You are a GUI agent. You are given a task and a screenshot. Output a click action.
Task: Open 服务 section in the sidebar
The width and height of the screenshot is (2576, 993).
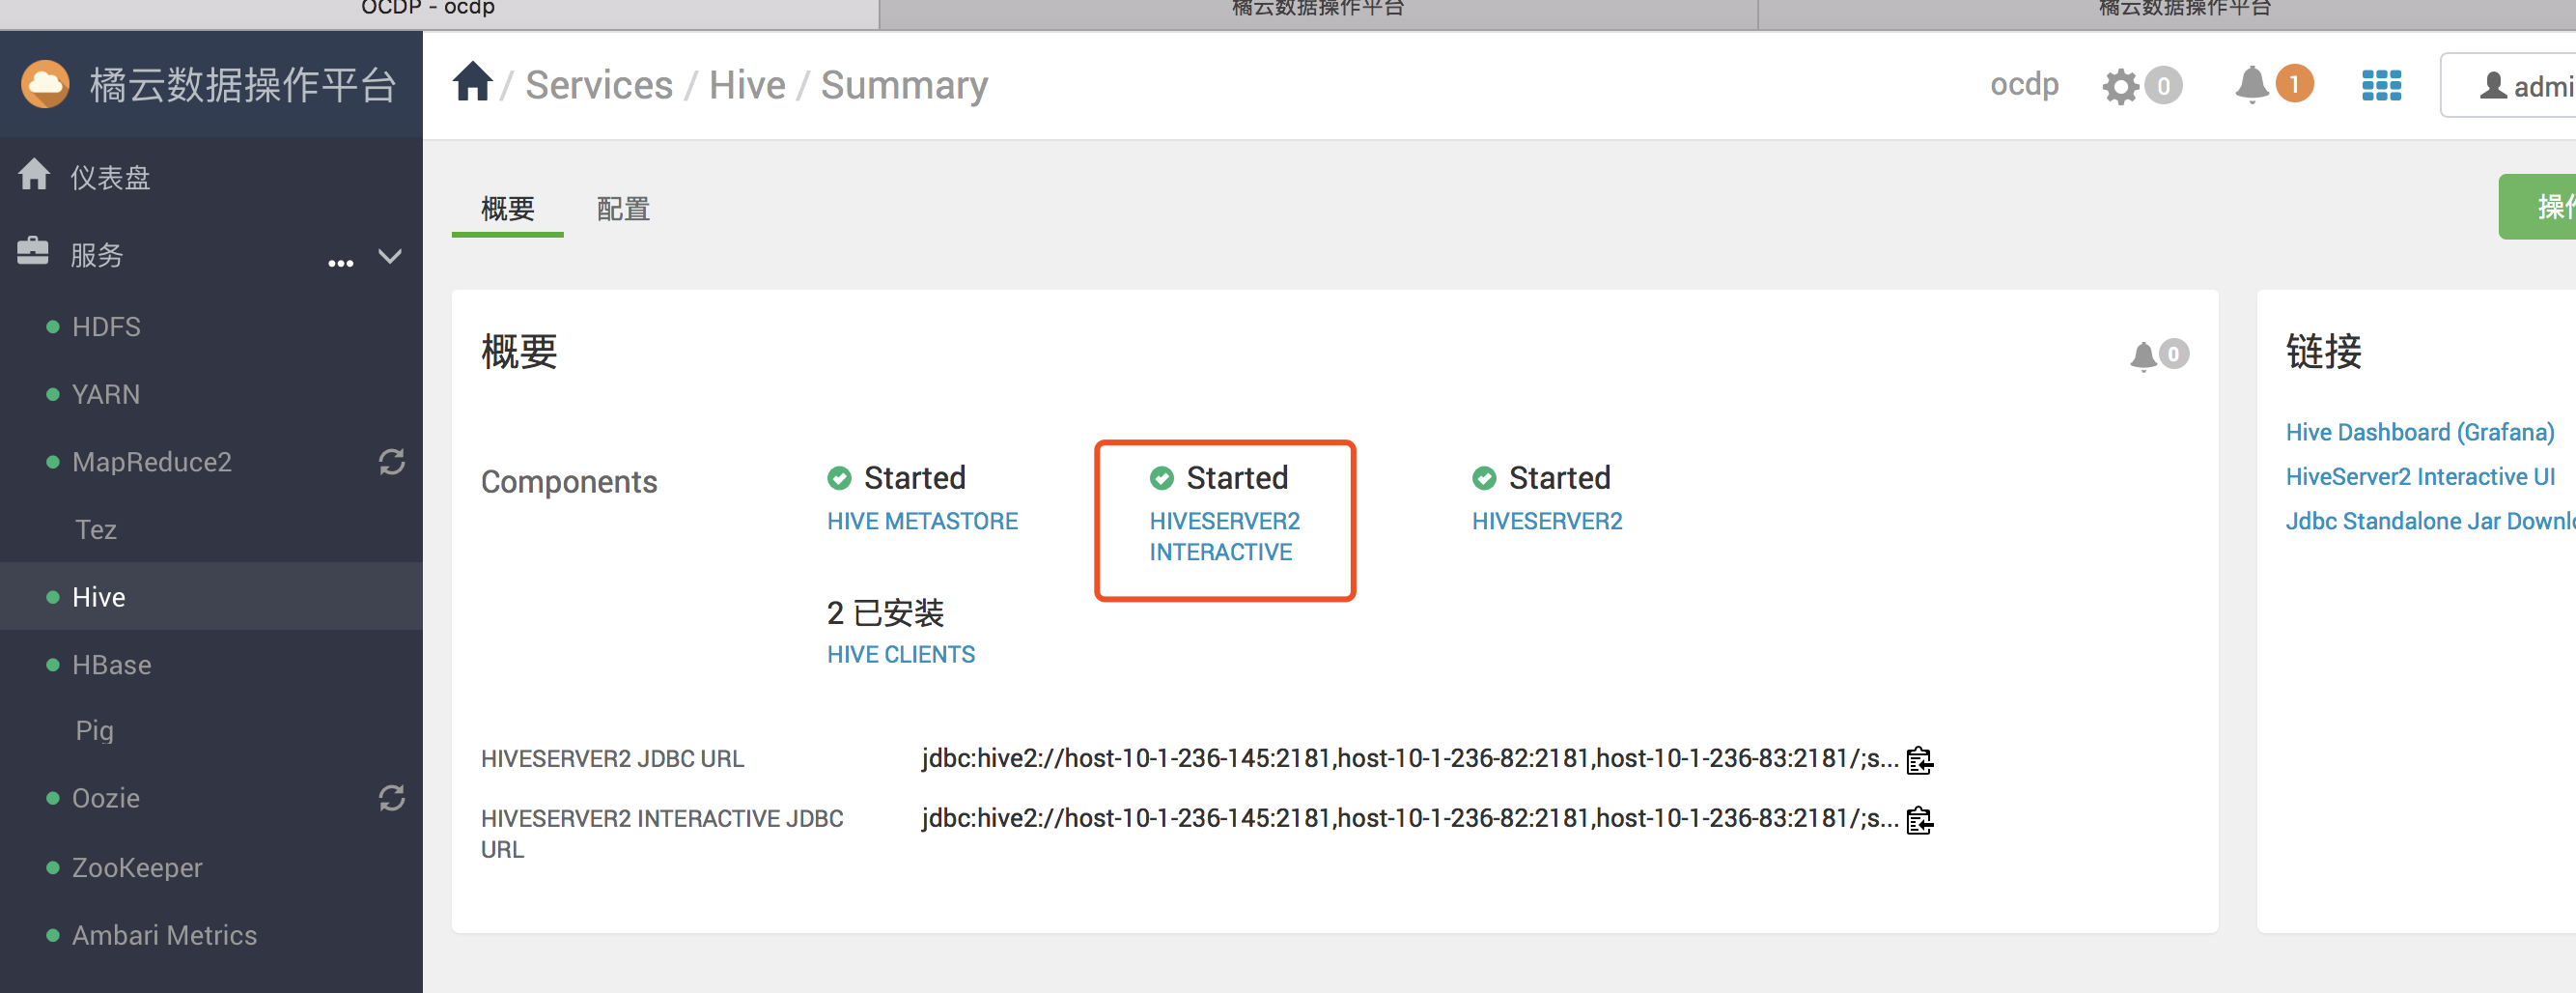97,255
